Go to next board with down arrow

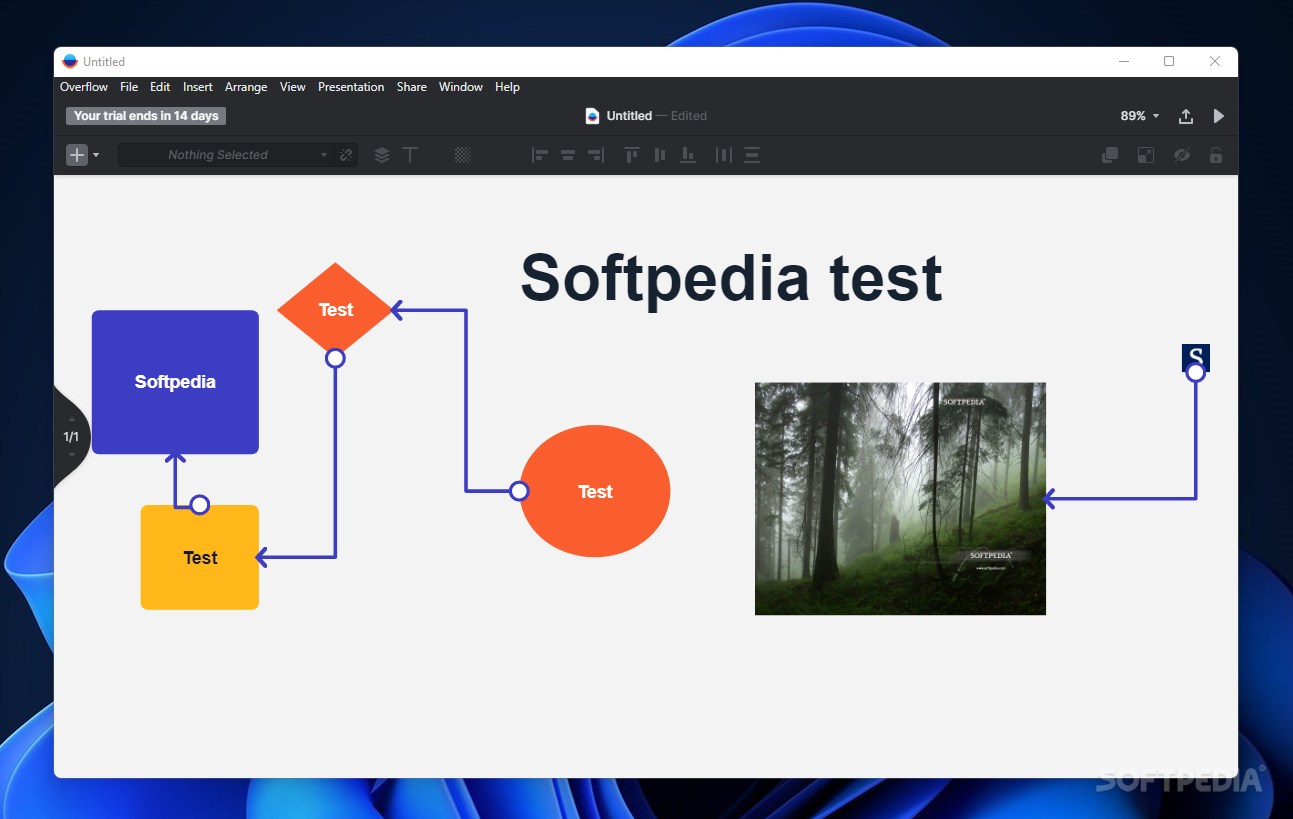[x=72, y=455]
